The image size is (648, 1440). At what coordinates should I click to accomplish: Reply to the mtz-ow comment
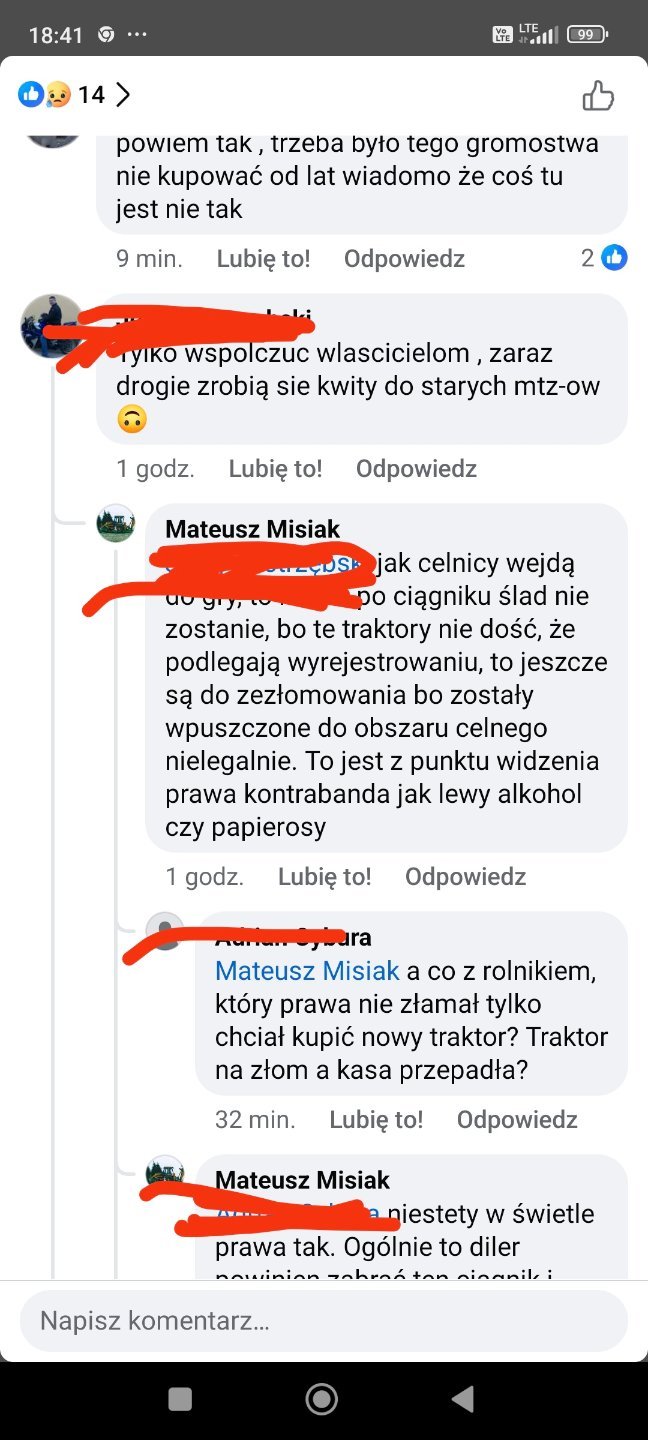click(416, 469)
